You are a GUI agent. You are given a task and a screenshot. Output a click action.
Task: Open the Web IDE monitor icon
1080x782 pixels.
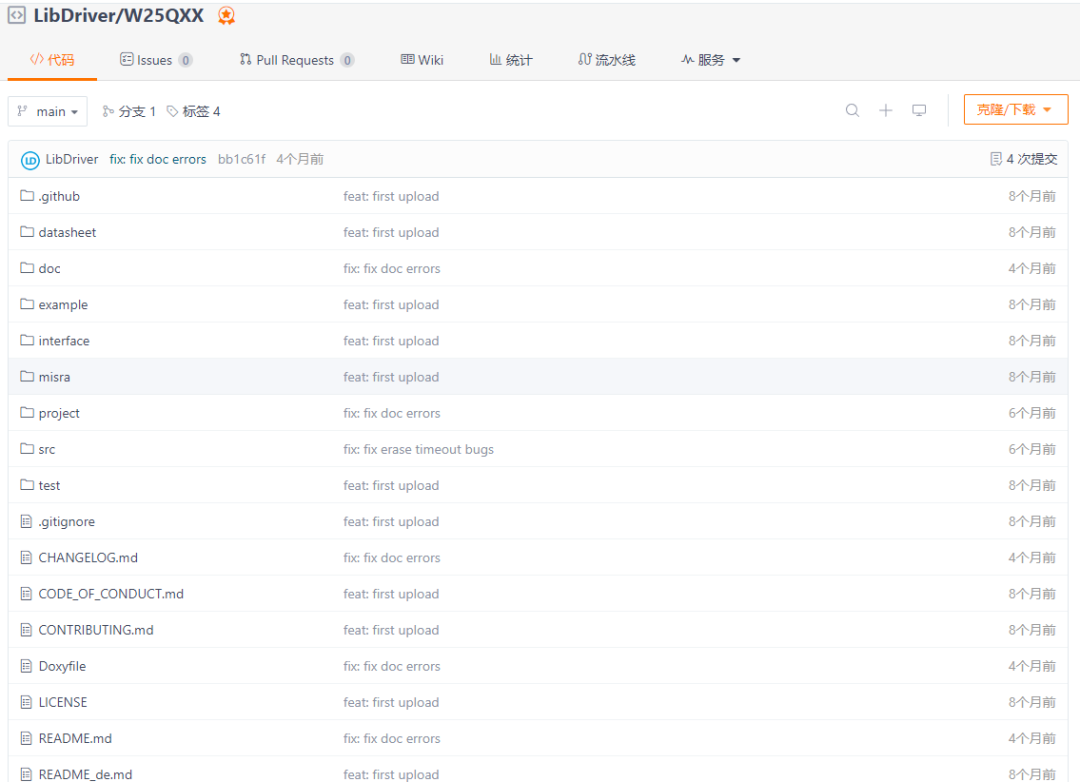click(x=919, y=110)
